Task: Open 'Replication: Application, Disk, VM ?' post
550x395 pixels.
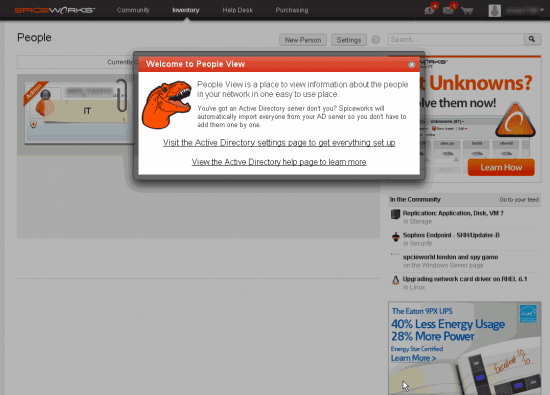Action: click(x=453, y=213)
